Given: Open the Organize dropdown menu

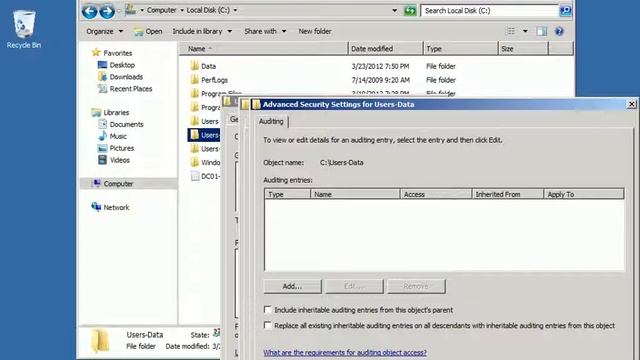Looking at the screenshot, I should click(104, 31).
